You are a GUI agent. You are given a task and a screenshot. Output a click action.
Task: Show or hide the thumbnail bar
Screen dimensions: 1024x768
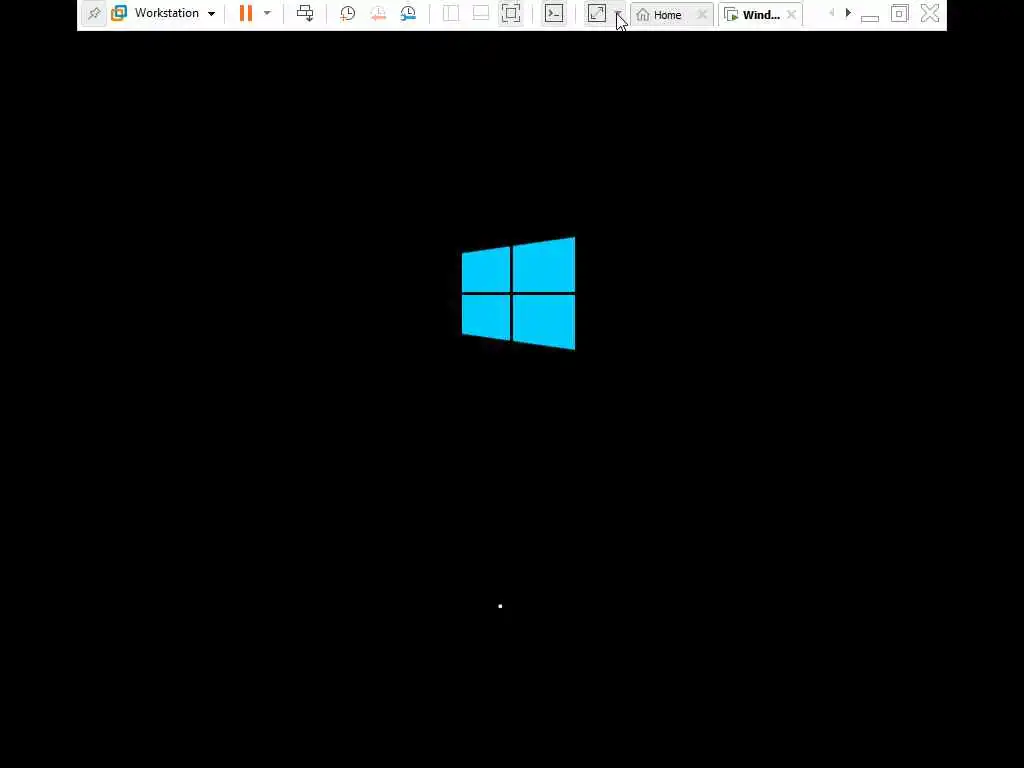click(x=481, y=13)
